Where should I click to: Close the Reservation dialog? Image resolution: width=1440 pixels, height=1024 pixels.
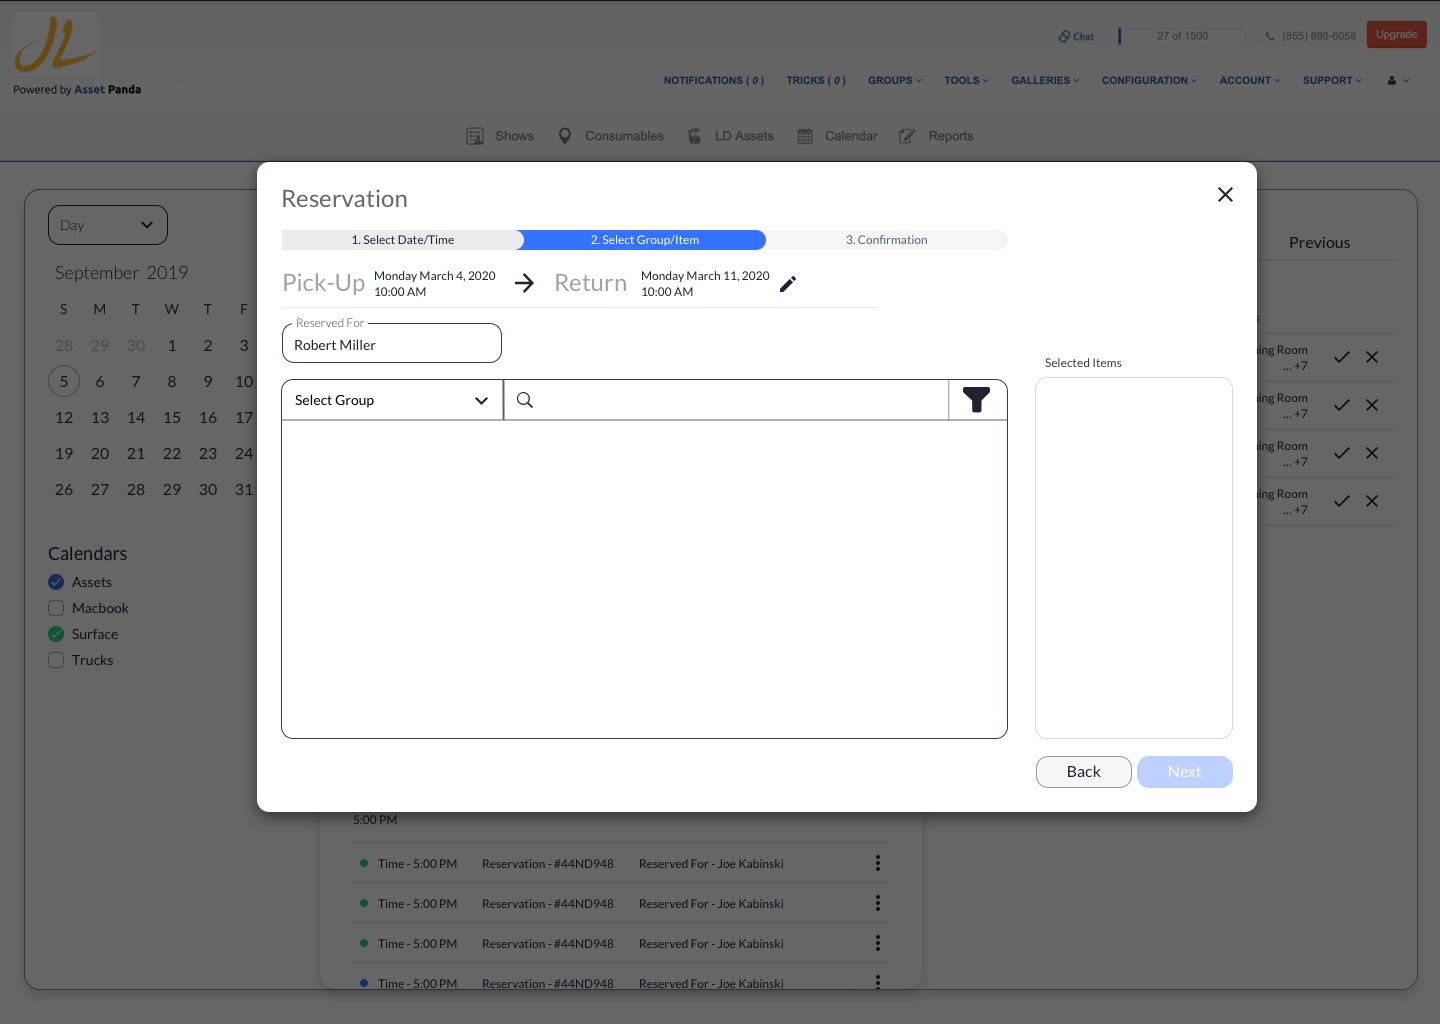[x=1225, y=195]
